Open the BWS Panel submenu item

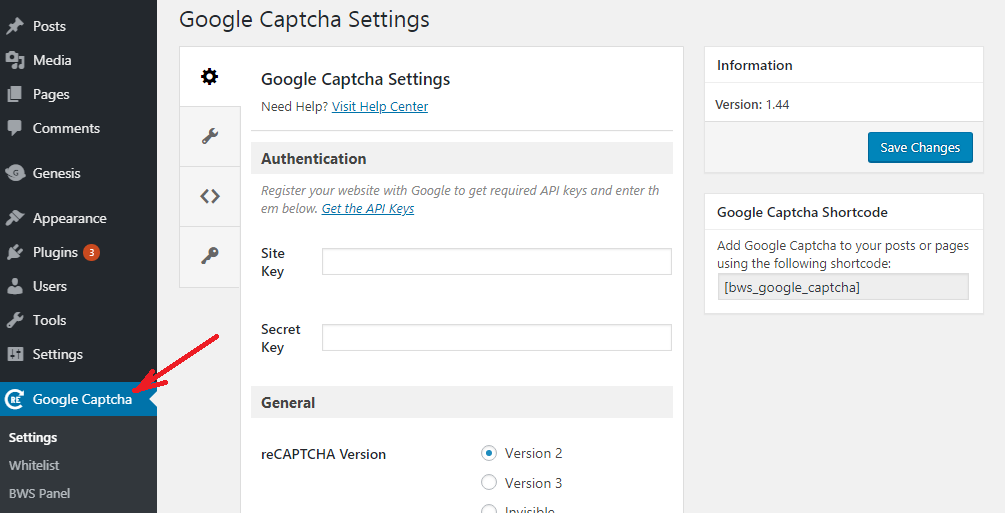40,494
